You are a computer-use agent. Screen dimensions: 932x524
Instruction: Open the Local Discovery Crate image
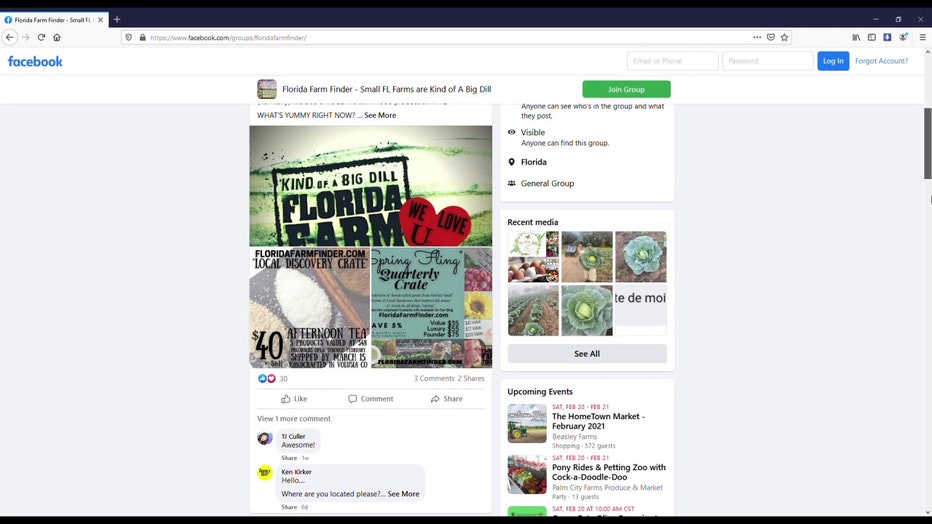click(309, 308)
